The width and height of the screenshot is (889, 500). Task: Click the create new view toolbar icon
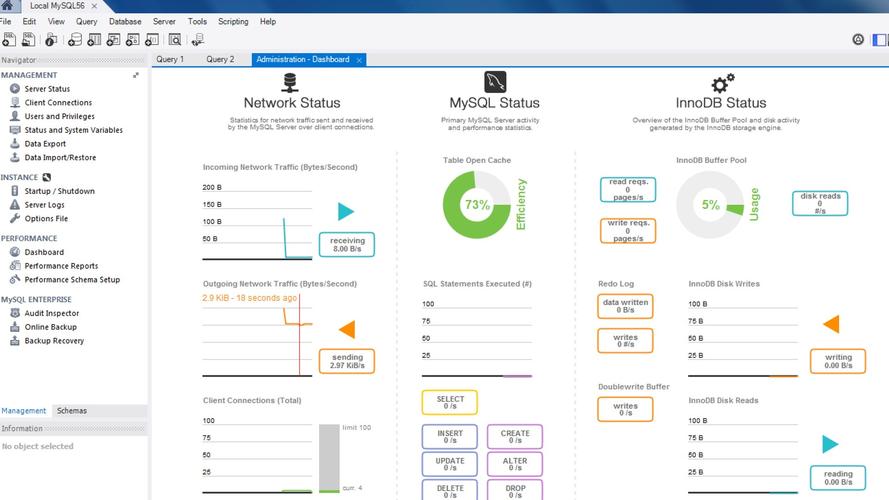[113, 40]
